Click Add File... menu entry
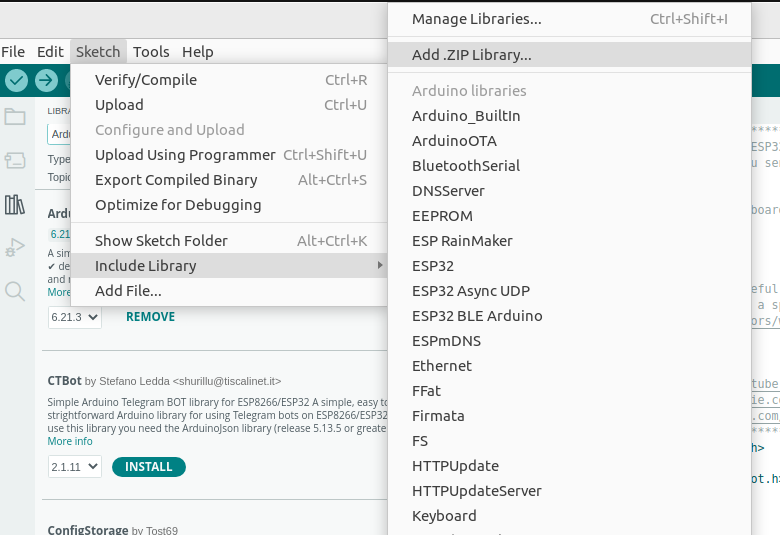Screen dimensions: 780x535 [229, 291]
